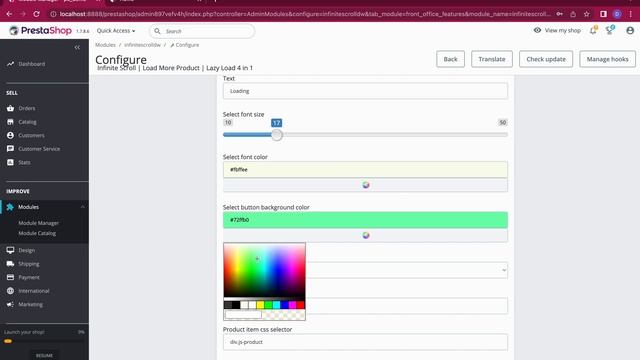Click the font size slider handle
The width and height of the screenshot is (640, 360).
point(277,135)
